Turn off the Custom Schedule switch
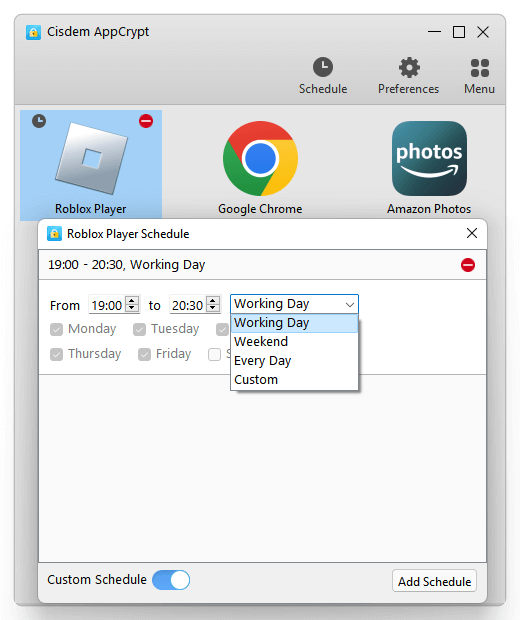This screenshot has height=620, width=520. point(171,580)
